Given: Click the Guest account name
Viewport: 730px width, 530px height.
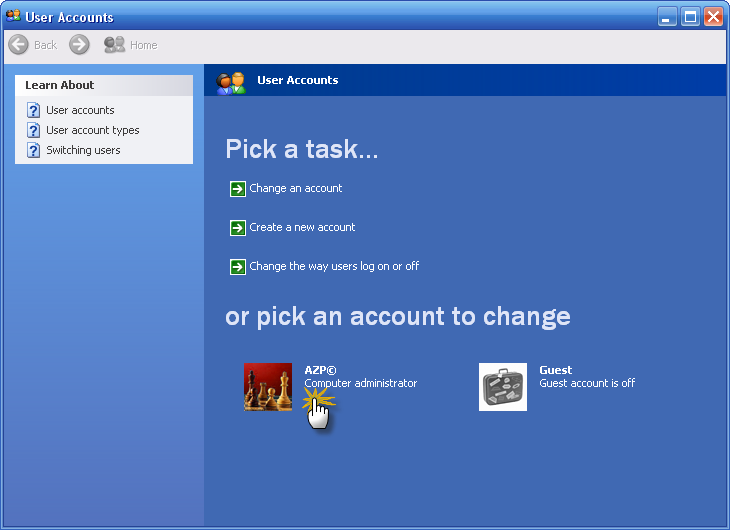Looking at the screenshot, I should pos(555,370).
